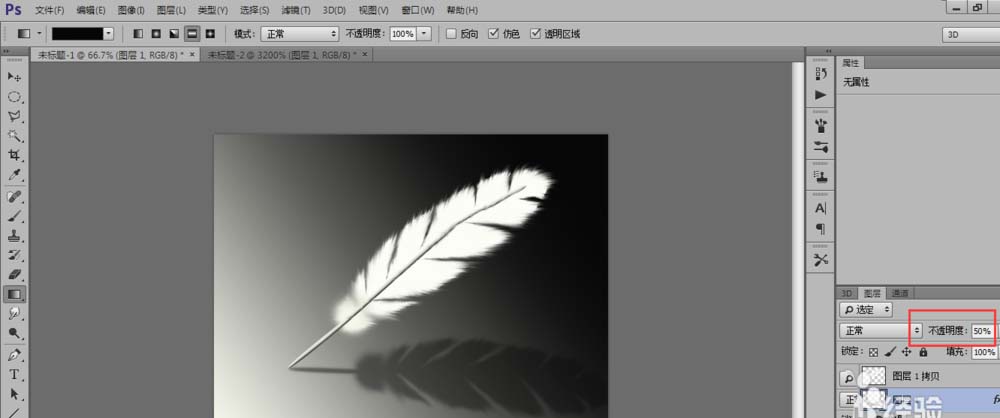This screenshot has width=1000, height=418.
Task: Open the 模式 blend mode dropdown in options bar
Action: [x=299, y=34]
